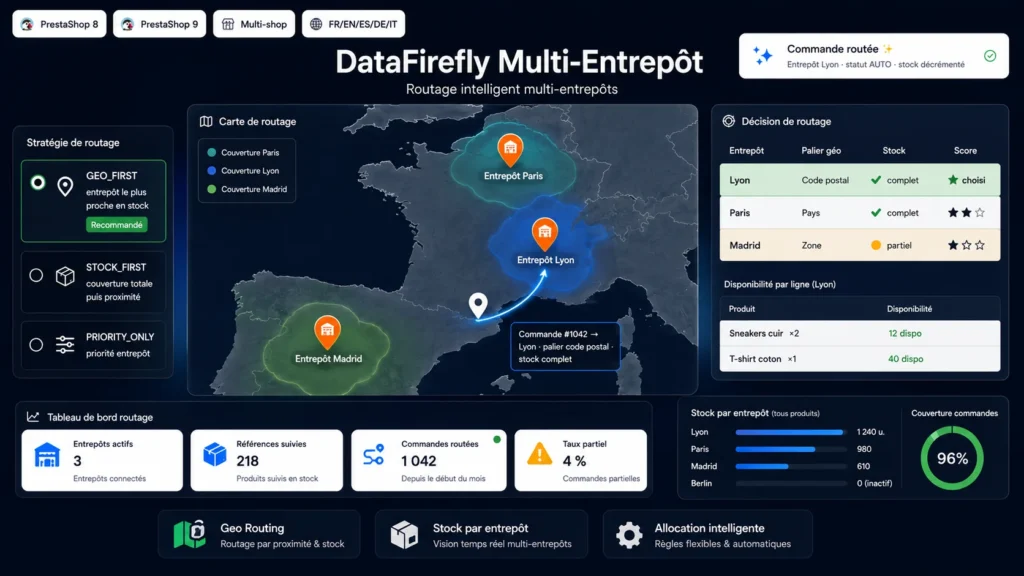Choose the PRIORITY_ONLY strategy radio

36,345
